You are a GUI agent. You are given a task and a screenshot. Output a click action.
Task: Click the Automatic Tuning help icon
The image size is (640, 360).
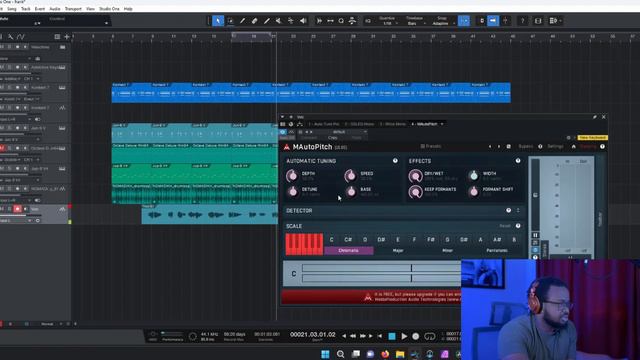click(x=395, y=161)
